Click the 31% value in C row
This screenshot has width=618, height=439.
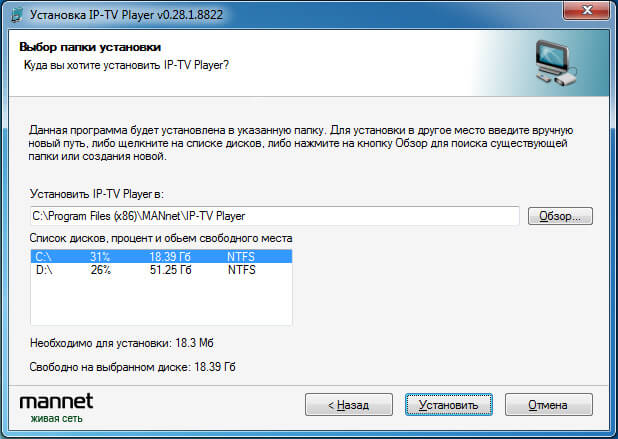[100, 257]
